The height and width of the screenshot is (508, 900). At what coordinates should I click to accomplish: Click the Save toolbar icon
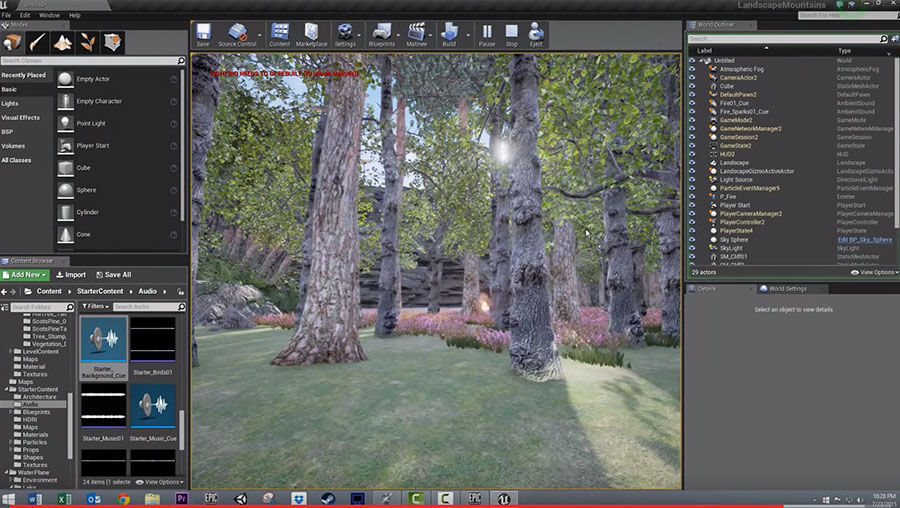(x=203, y=35)
